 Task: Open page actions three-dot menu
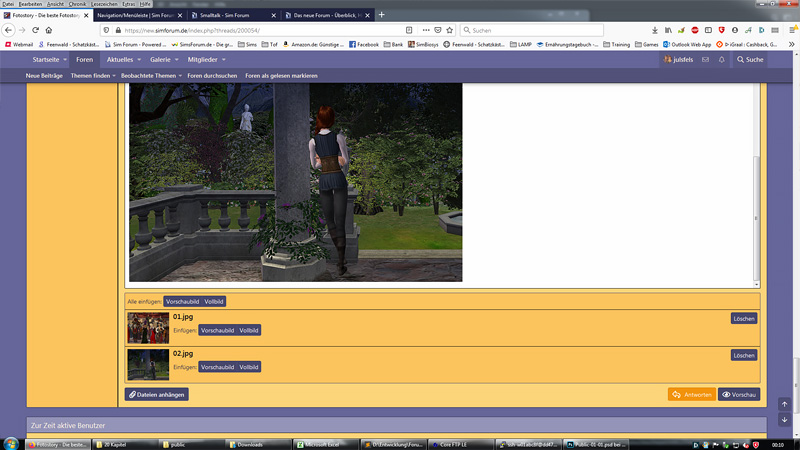[x=426, y=30]
